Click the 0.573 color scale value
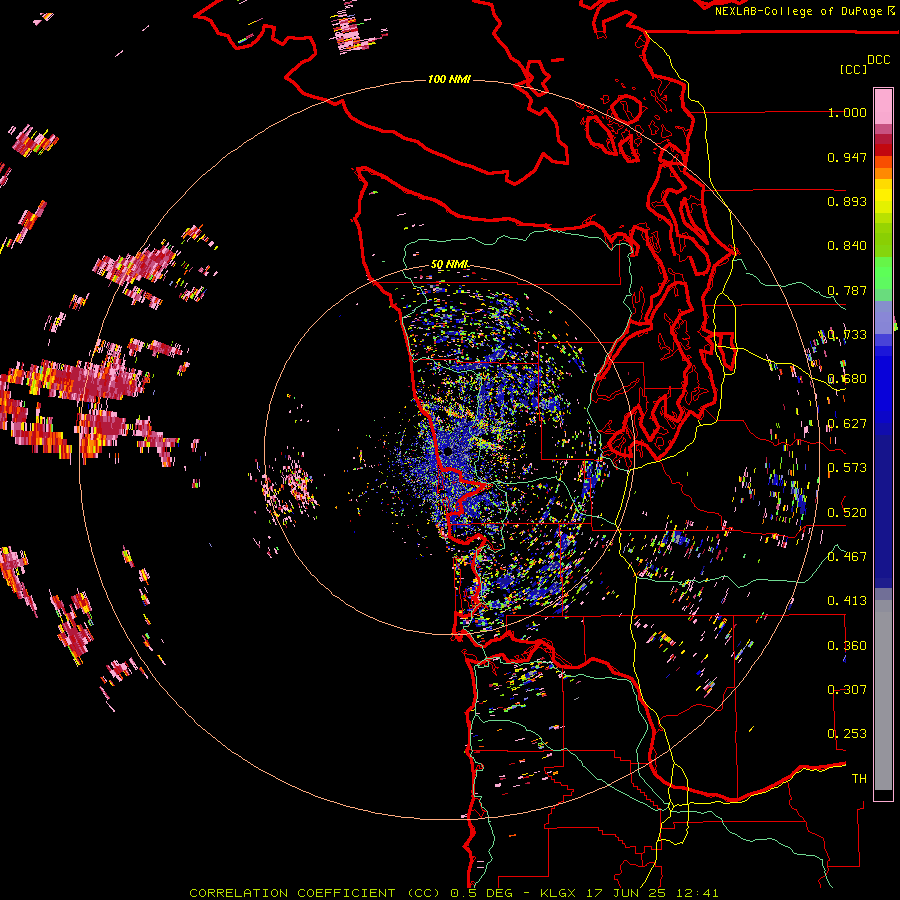900x900 pixels. (x=847, y=468)
